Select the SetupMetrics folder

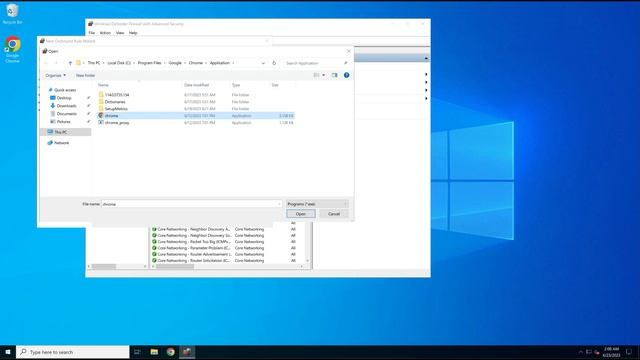[x=196, y=109]
